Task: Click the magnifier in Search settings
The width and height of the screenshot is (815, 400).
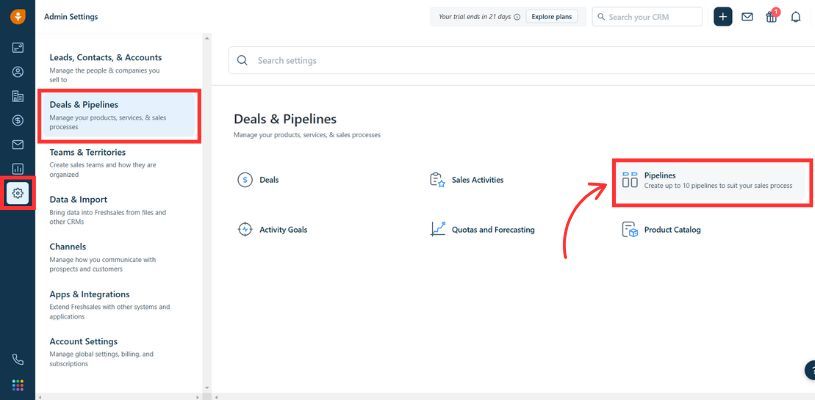Action: pyautogui.click(x=242, y=60)
